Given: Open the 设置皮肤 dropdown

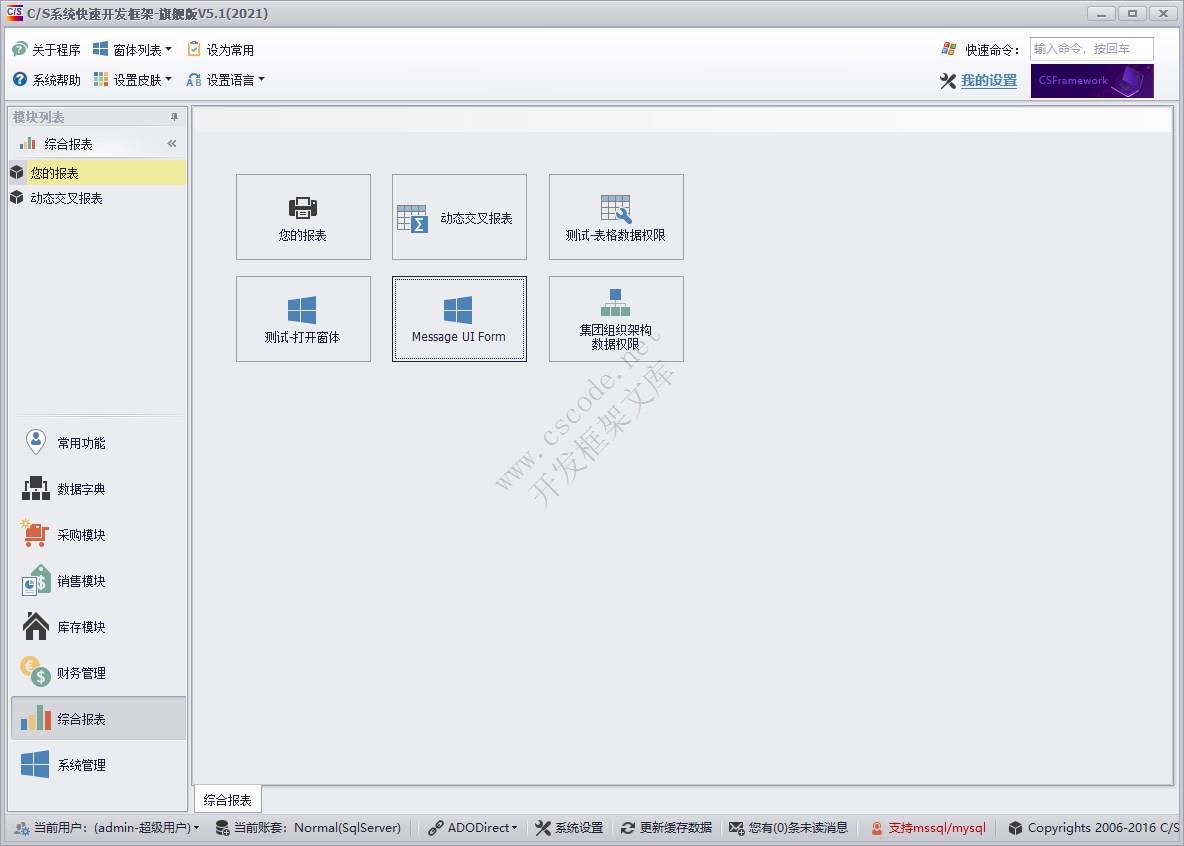Looking at the screenshot, I should pos(133,80).
